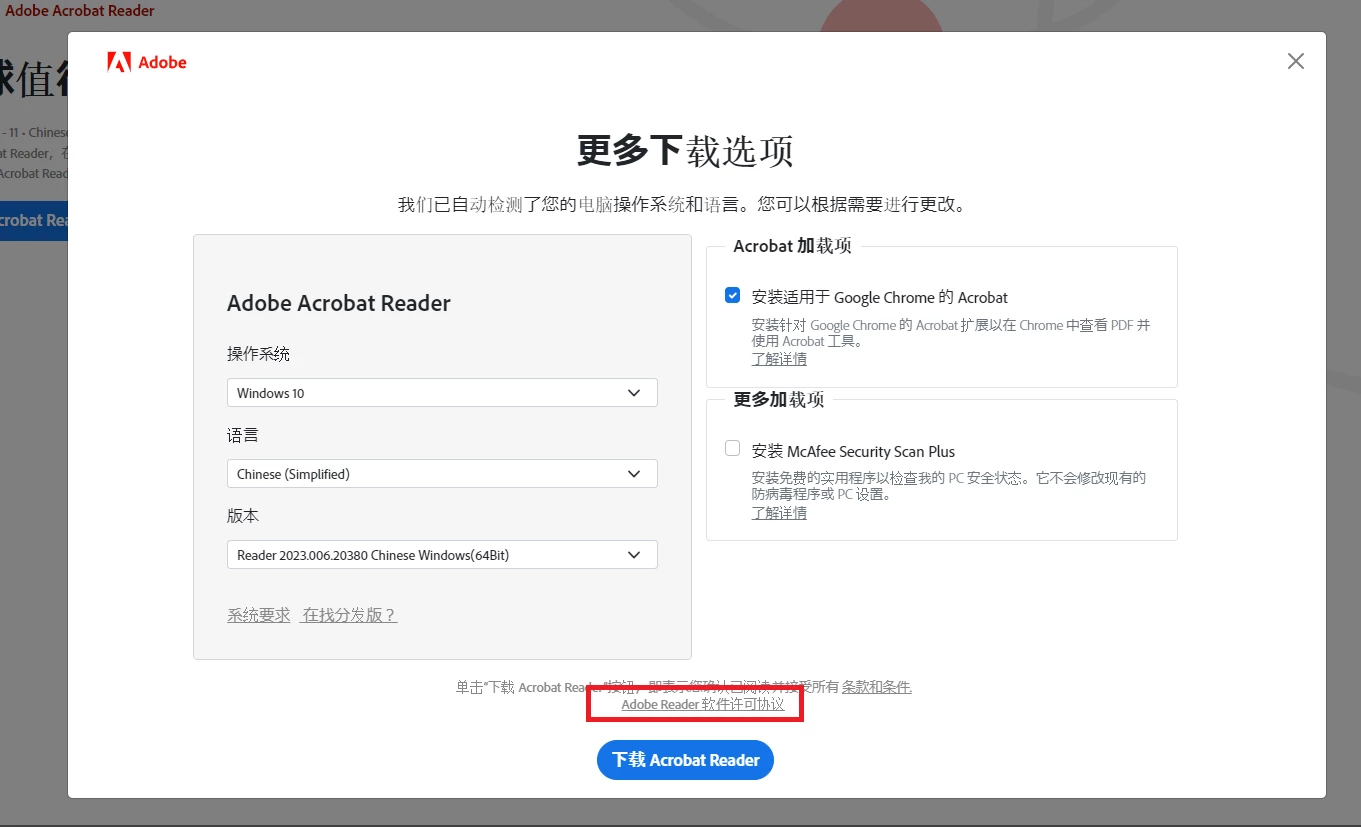The width and height of the screenshot is (1361, 827).
Task: Click 安装适用于 Google Chrome 的 Acrobat label
Action: pos(880,297)
